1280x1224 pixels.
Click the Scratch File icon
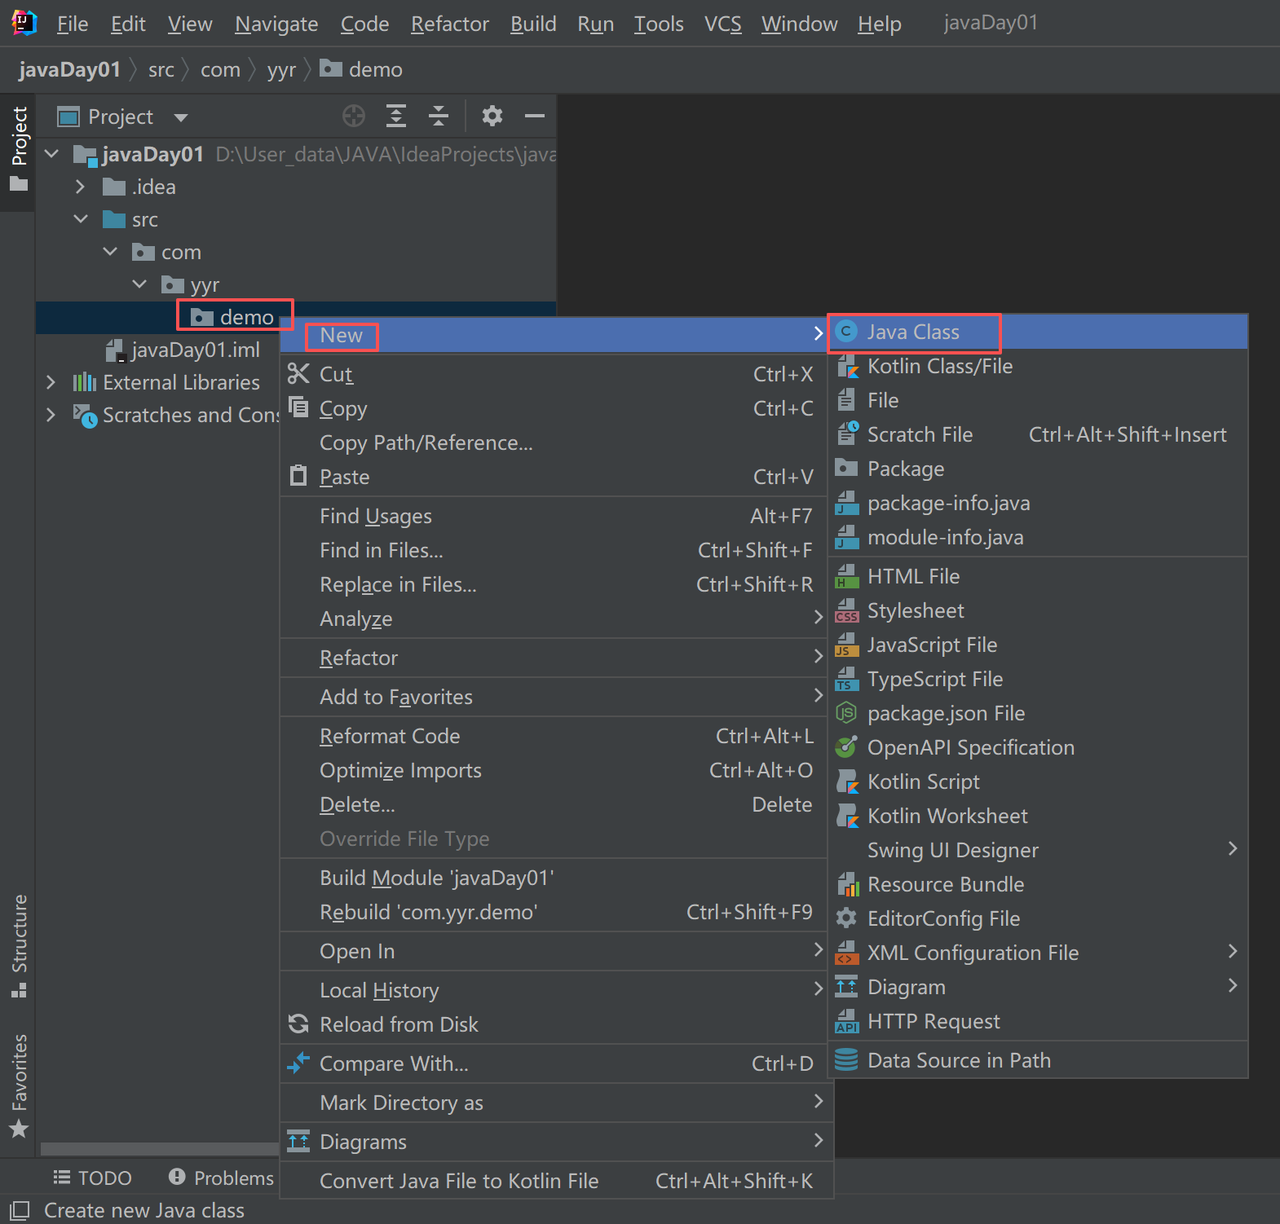click(x=847, y=434)
